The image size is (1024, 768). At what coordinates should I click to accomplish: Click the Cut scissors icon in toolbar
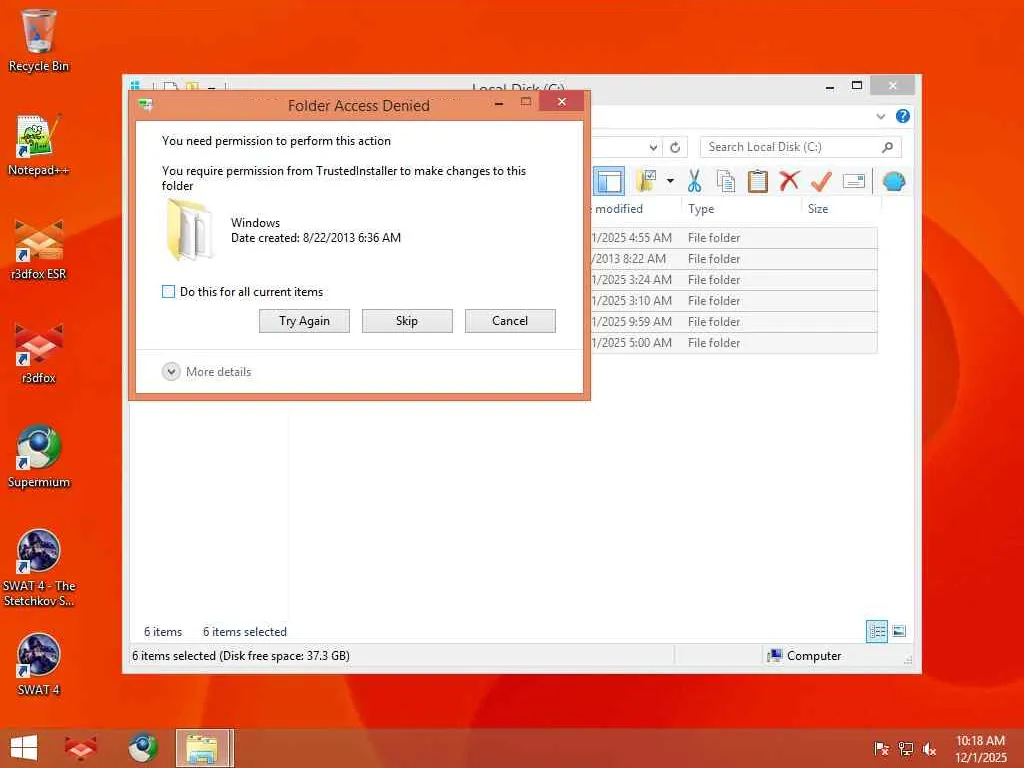tap(694, 181)
